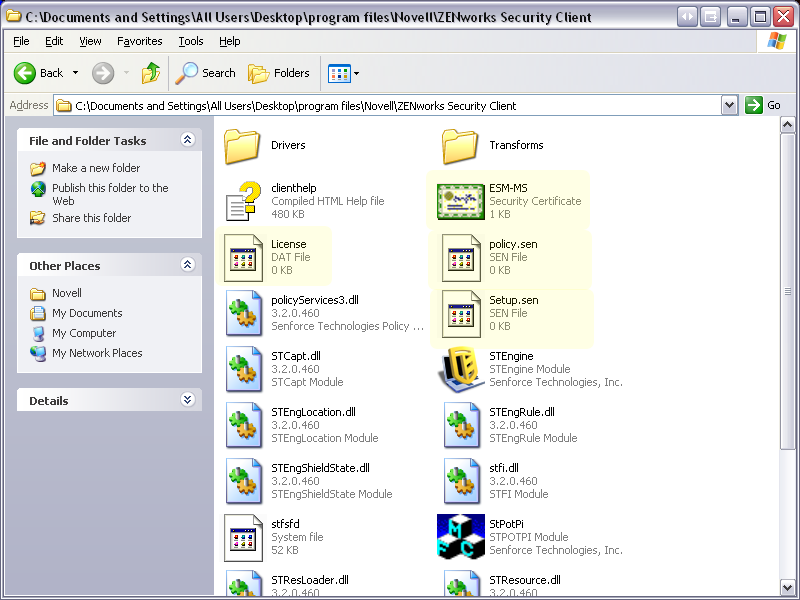
Task: Open the Favorites menu
Action: pyautogui.click(x=139, y=41)
